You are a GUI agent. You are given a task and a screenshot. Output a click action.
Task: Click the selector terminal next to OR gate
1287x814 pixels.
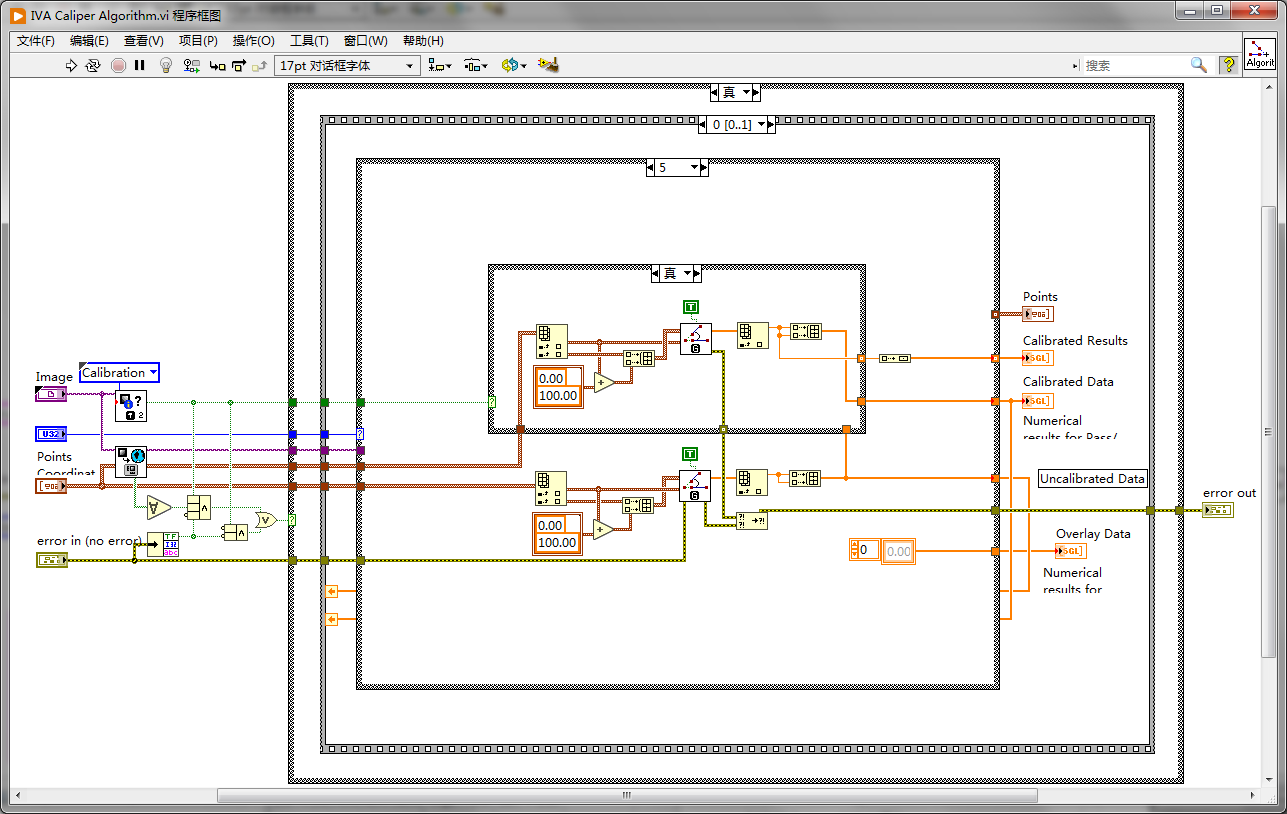click(x=292, y=520)
